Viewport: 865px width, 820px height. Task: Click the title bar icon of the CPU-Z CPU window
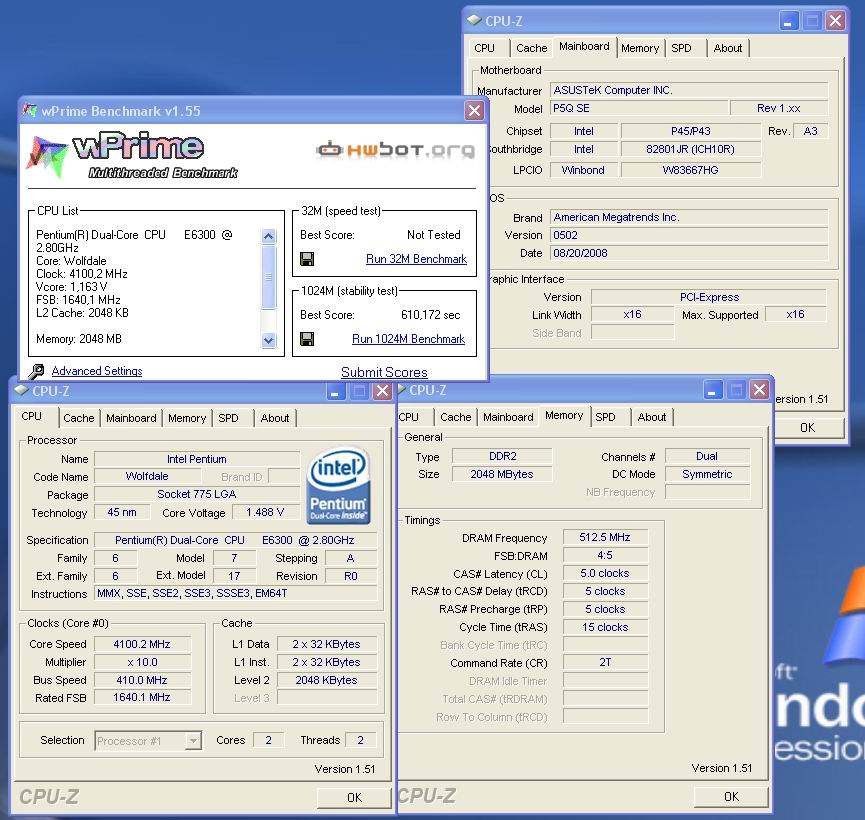pos(22,391)
